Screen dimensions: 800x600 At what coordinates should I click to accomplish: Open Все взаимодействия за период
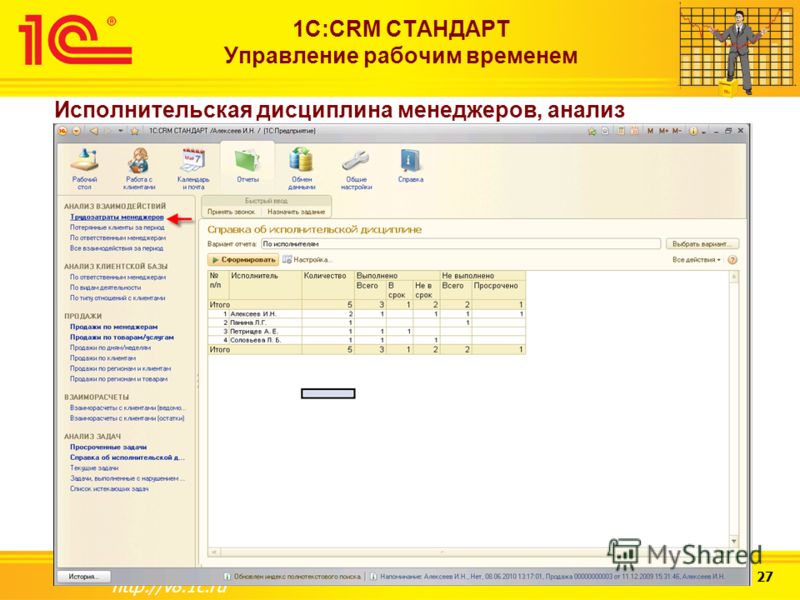coord(116,248)
